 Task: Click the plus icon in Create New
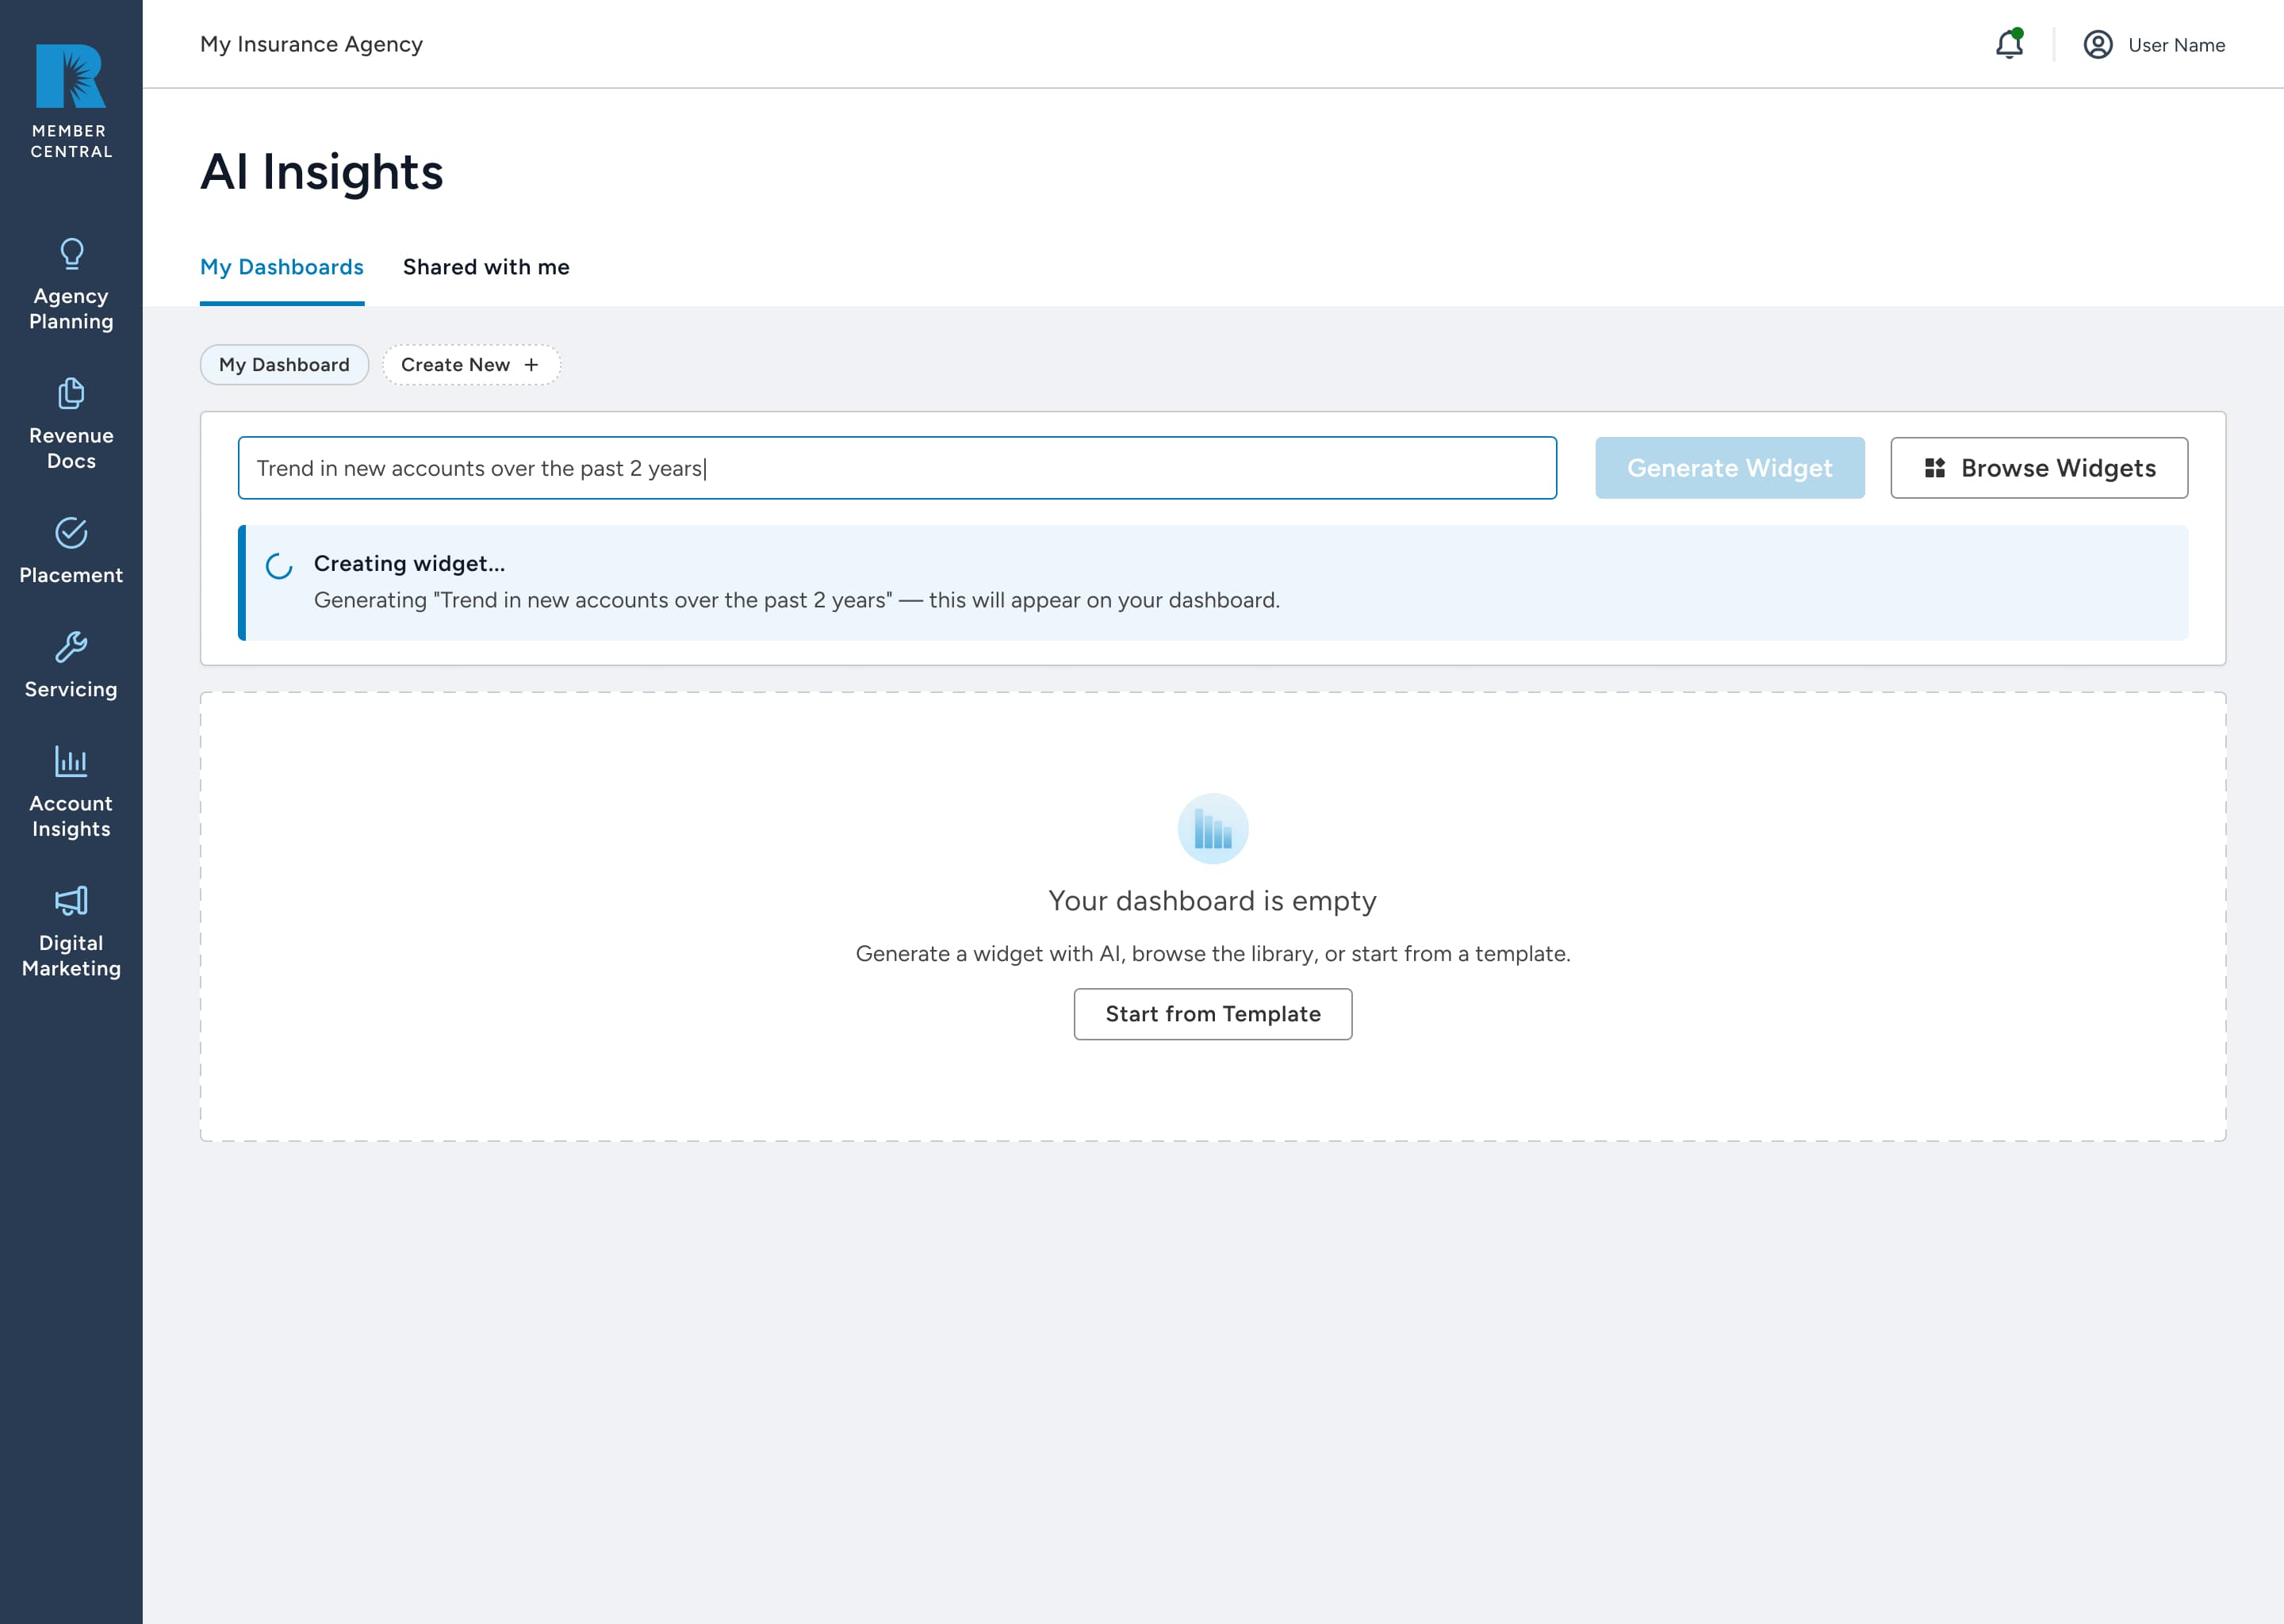tap(531, 365)
